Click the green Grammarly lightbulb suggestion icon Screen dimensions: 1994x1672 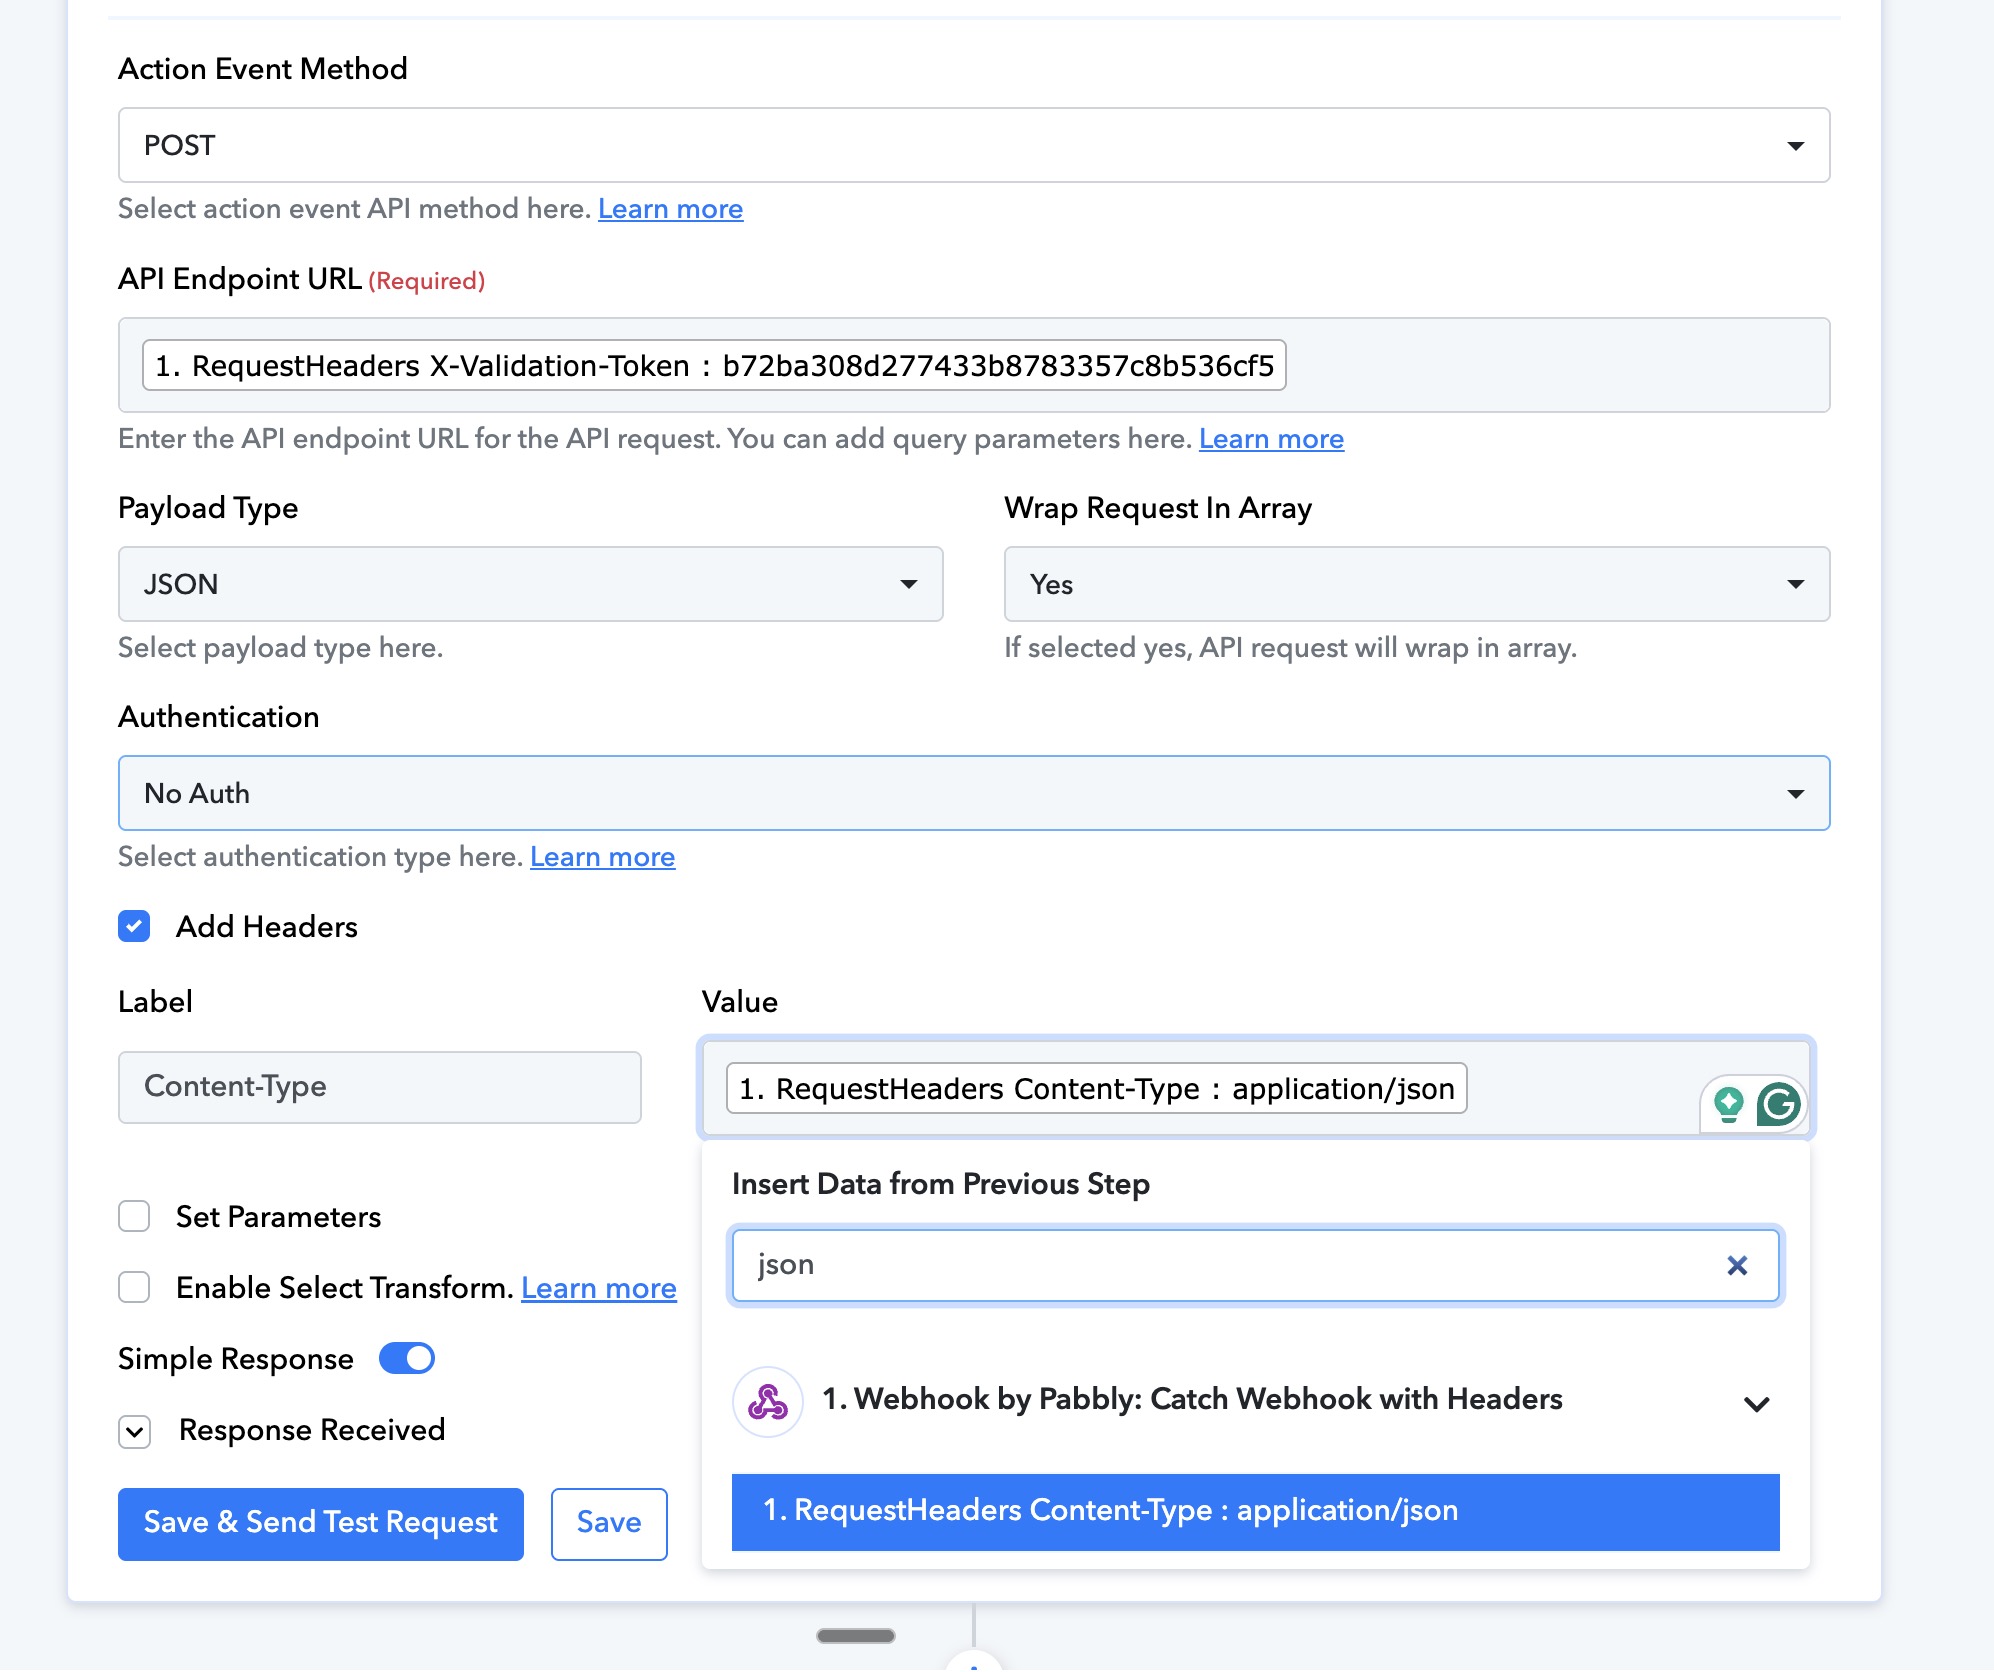1729,1105
